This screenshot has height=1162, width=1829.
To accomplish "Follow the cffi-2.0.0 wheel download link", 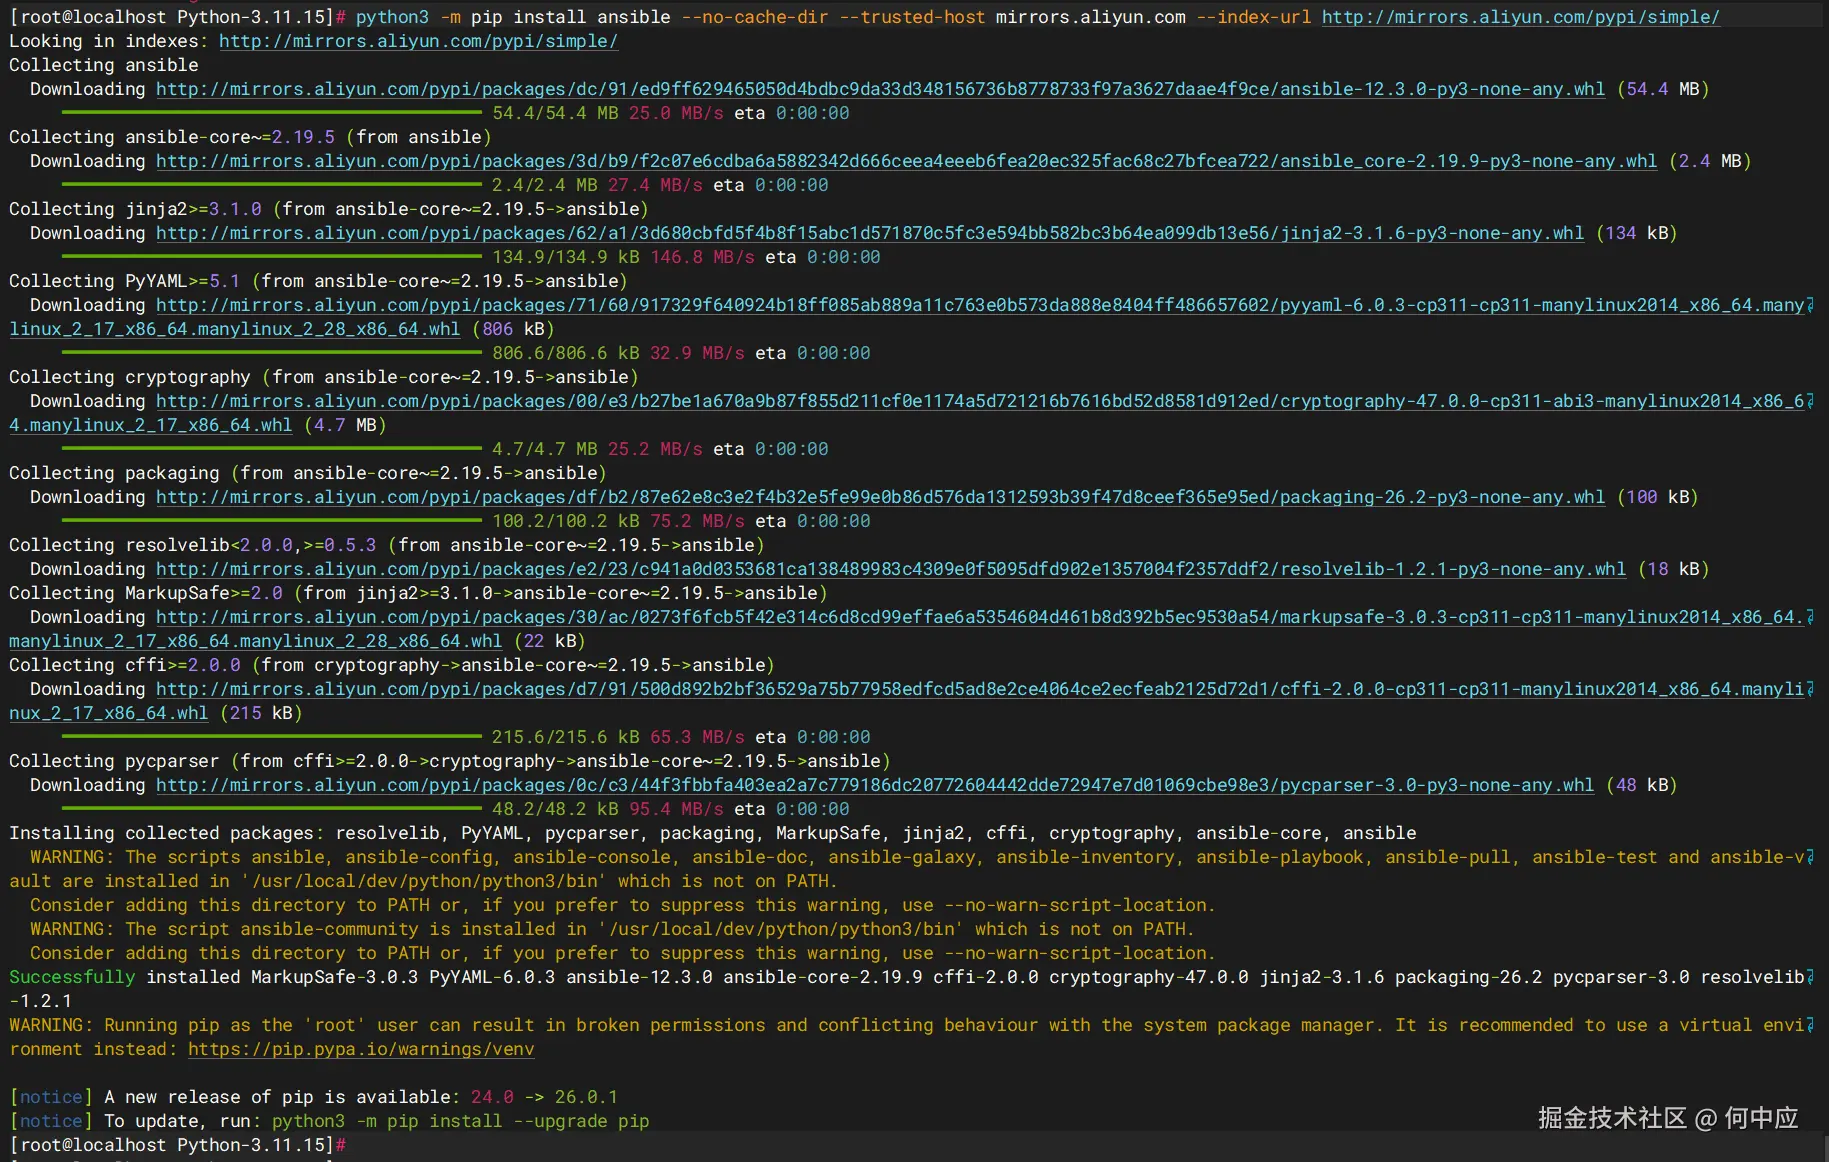I will pyautogui.click(x=980, y=689).
